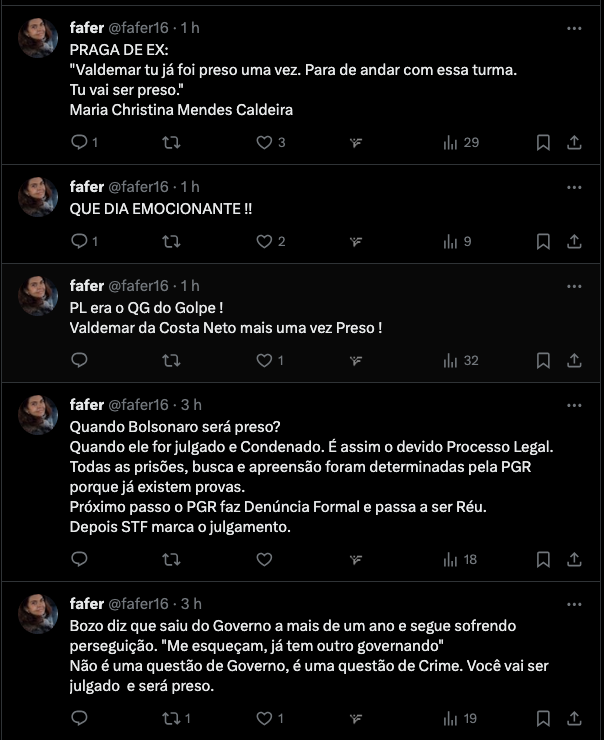Image resolution: width=604 pixels, height=740 pixels.
Task: Open Grok icon on 'PRAGA DE EX' tweet
Action: (355, 143)
